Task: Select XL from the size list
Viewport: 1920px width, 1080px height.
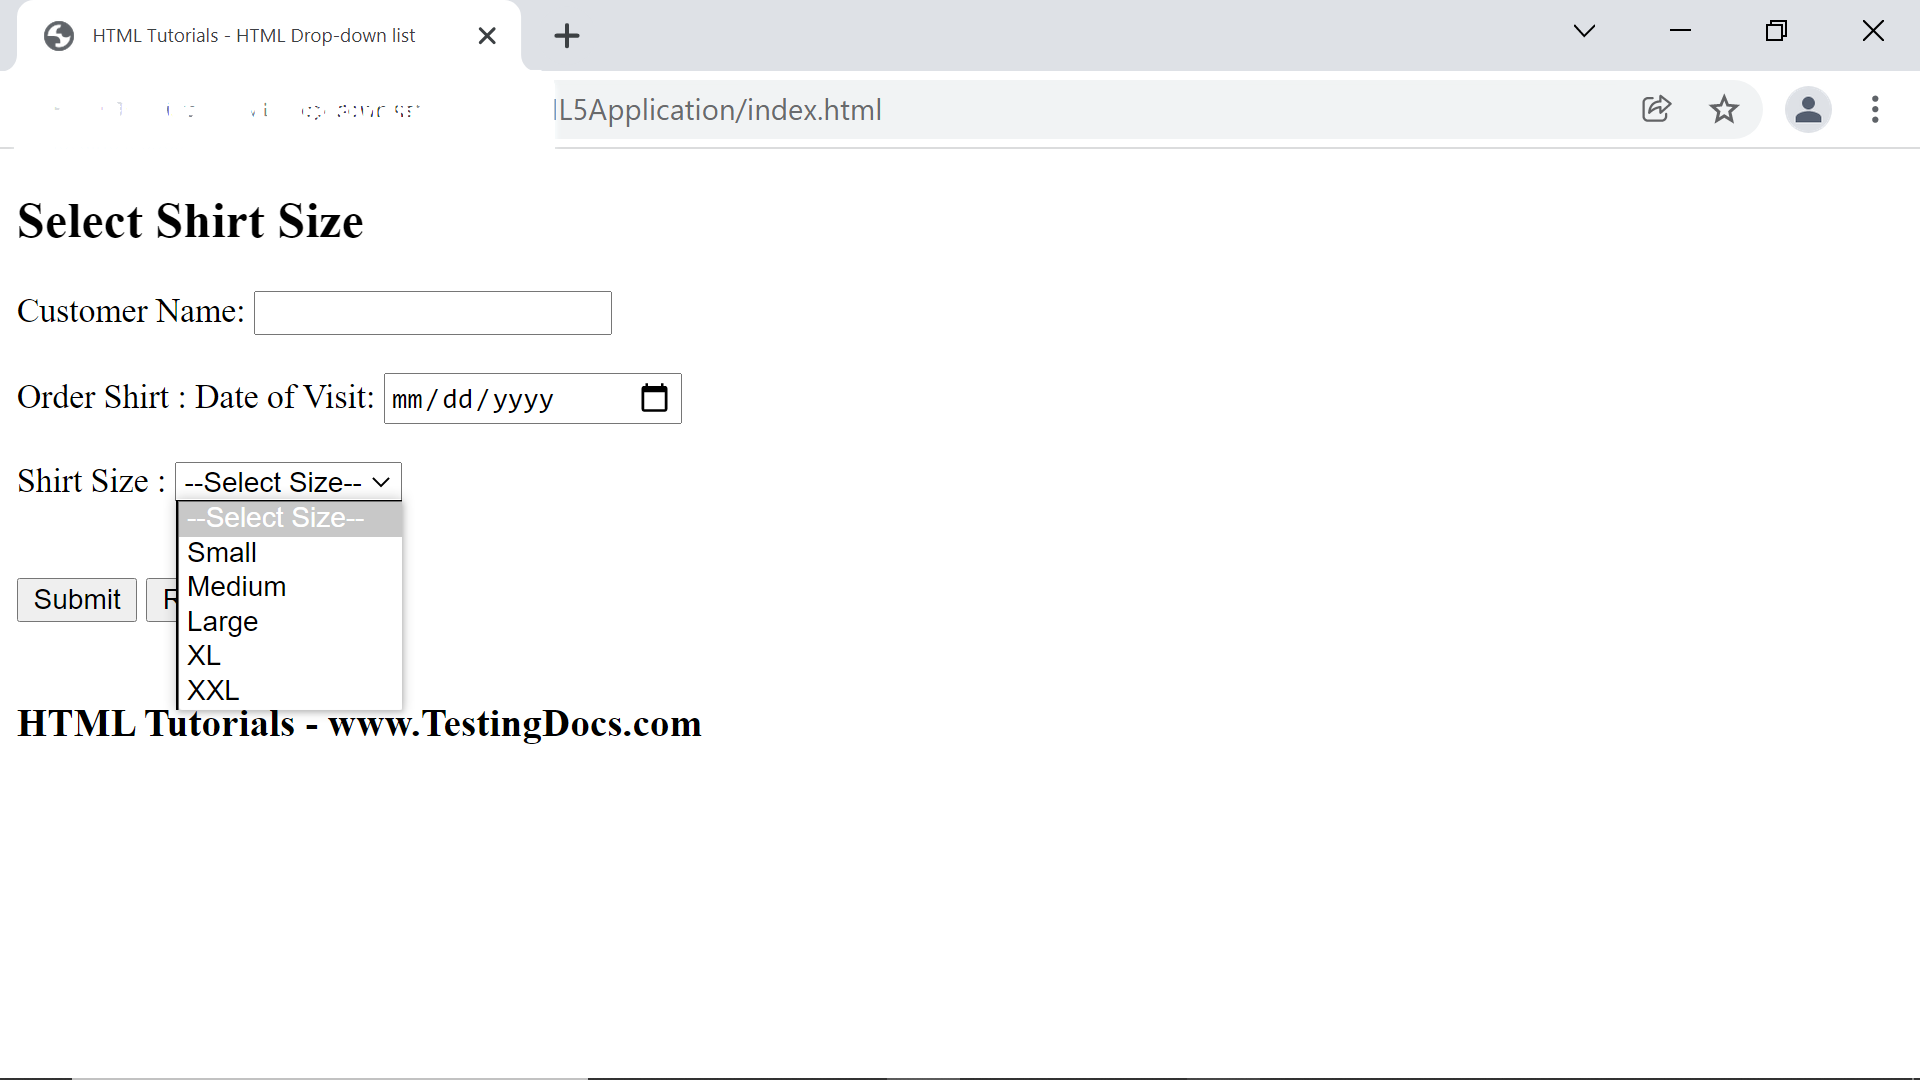Action: coord(290,656)
